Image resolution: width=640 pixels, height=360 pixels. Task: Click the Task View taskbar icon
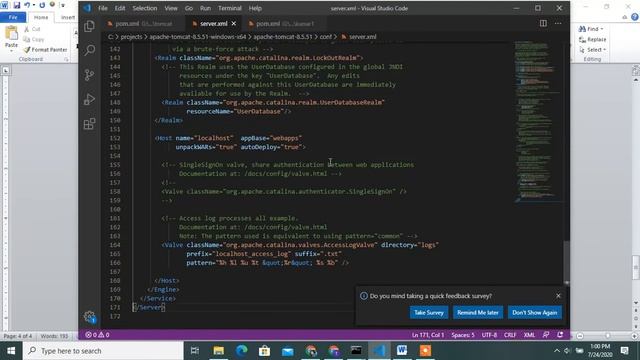[195, 351]
